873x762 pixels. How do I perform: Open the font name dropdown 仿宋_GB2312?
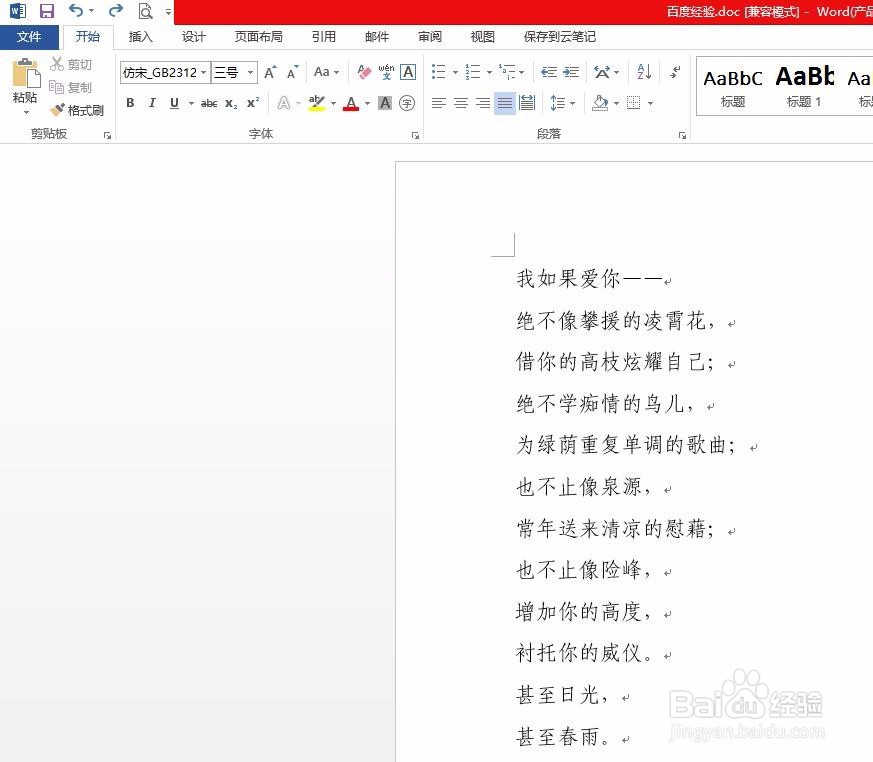coord(204,72)
